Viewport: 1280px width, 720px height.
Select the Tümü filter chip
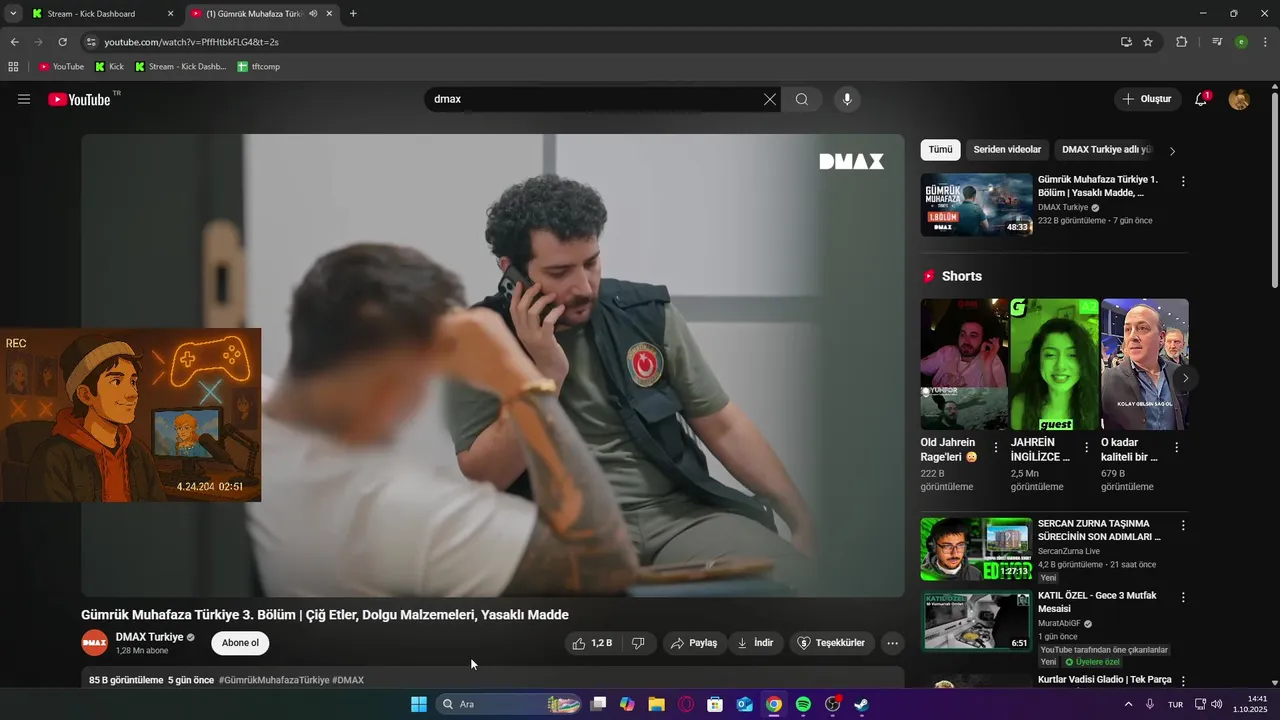click(x=940, y=150)
